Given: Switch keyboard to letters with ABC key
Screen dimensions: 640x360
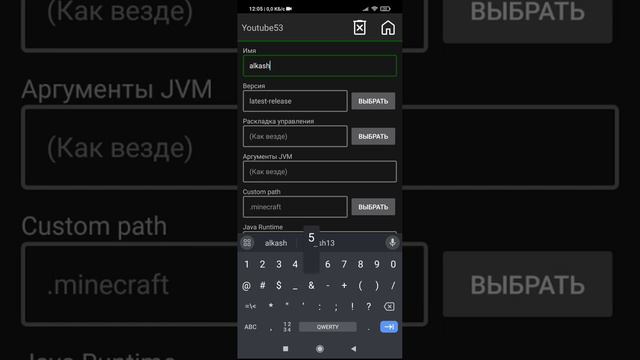Looking at the screenshot, I should (x=250, y=327).
